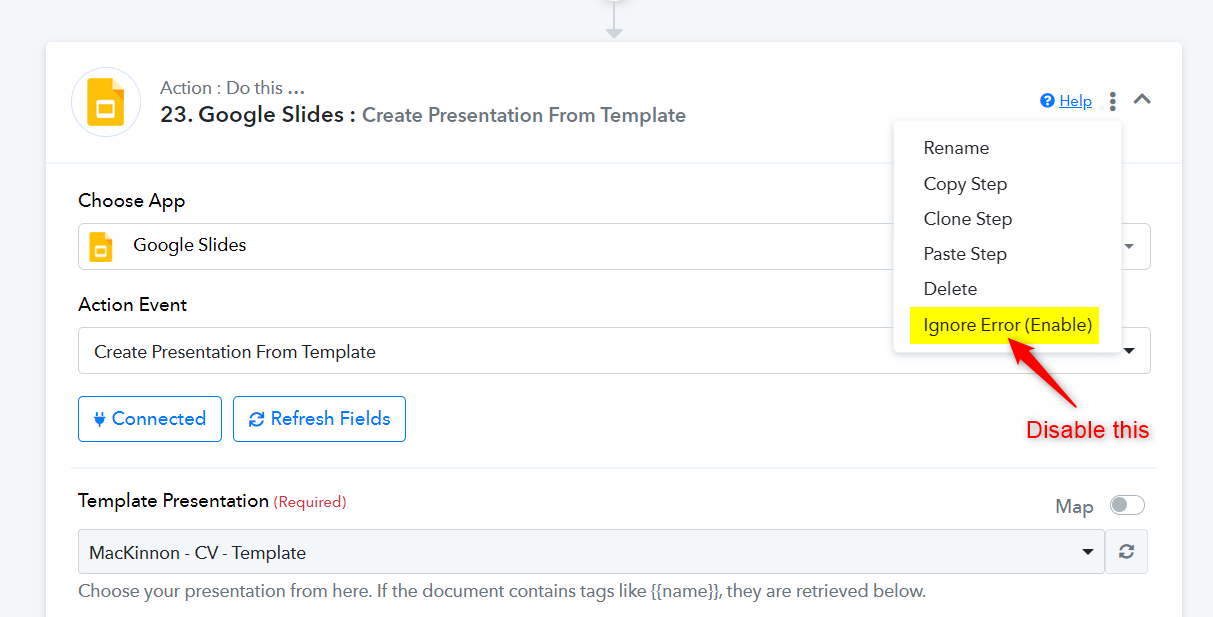Image resolution: width=1213 pixels, height=617 pixels.
Task: Open the Help link
Action: [1075, 101]
